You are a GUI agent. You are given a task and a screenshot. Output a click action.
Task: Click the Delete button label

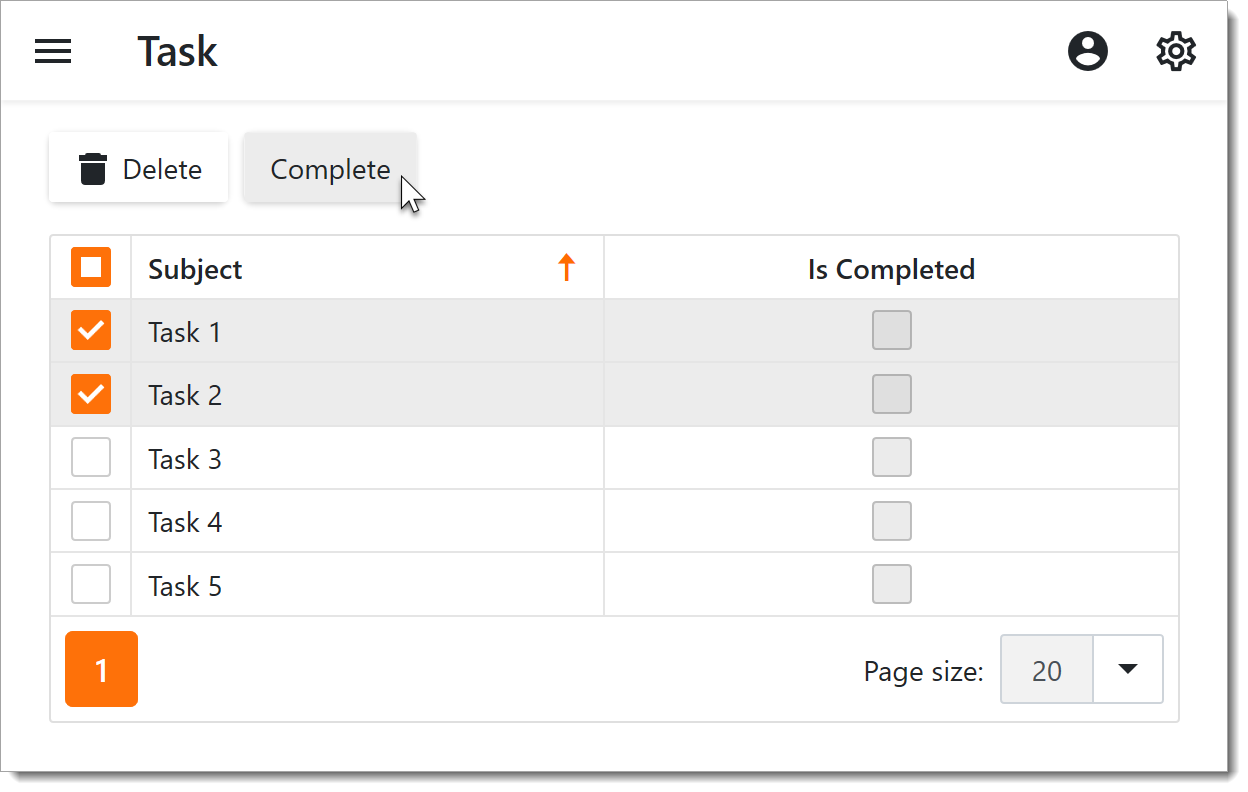(x=162, y=170)
